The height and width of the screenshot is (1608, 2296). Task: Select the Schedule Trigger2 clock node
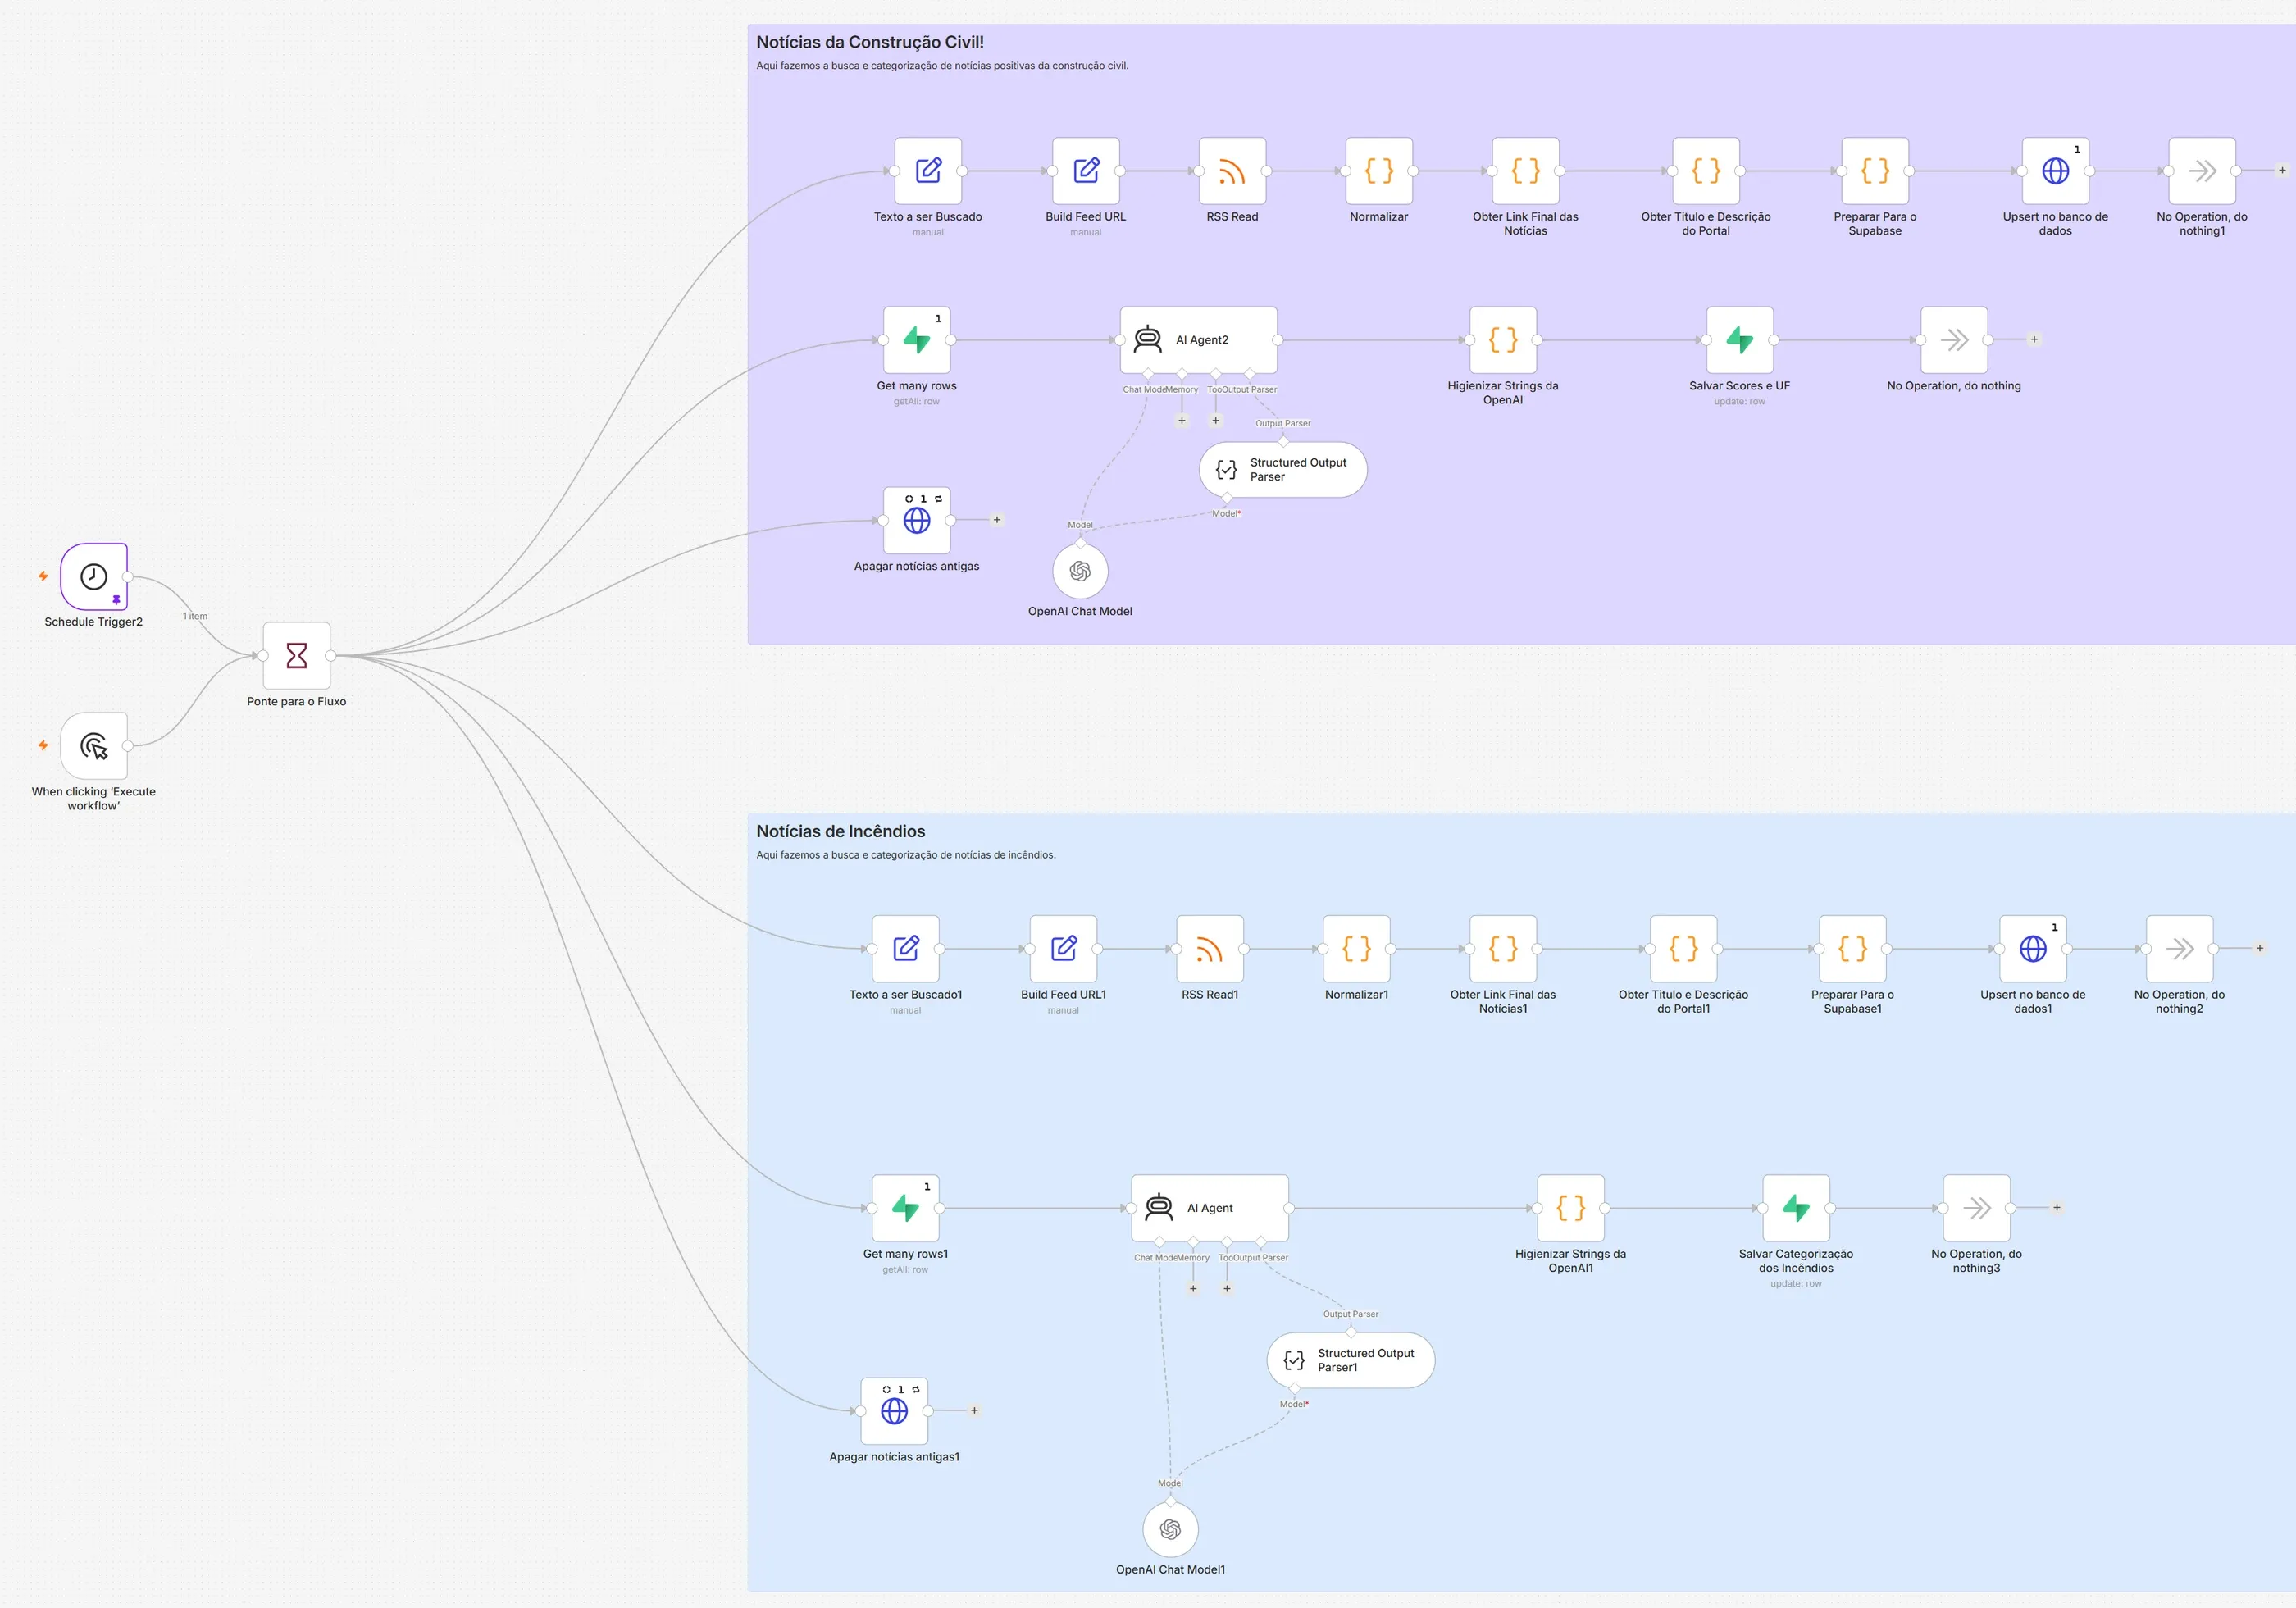tap(94, 576)
